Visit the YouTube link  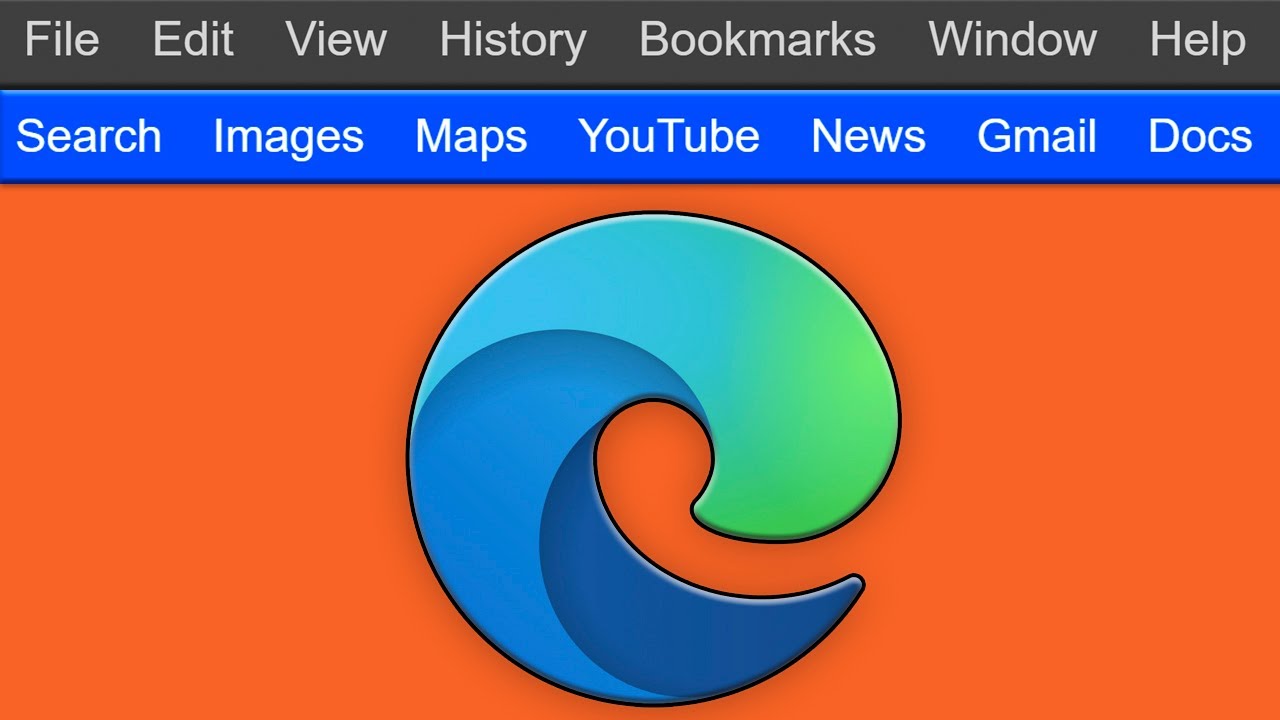point(669,136)
